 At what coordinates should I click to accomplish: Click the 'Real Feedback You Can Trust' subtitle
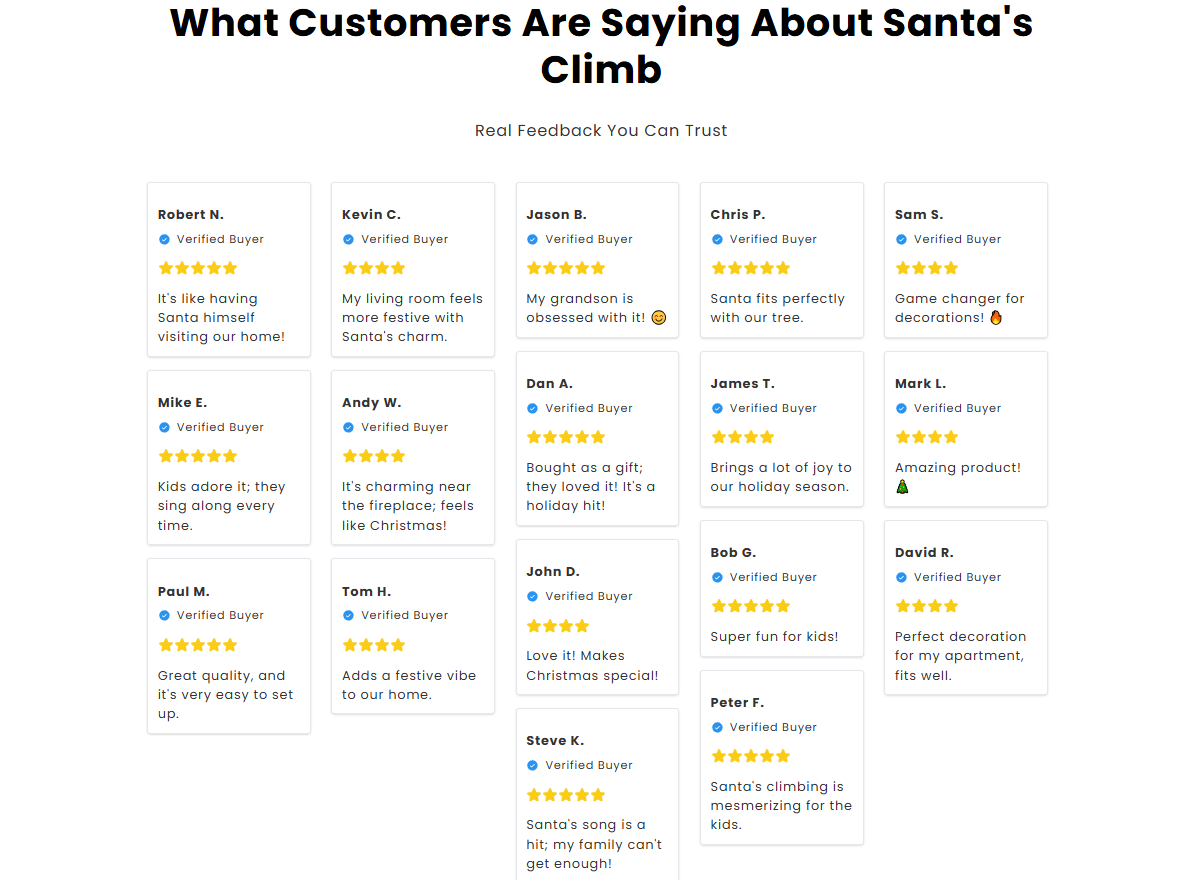point(601,131)
